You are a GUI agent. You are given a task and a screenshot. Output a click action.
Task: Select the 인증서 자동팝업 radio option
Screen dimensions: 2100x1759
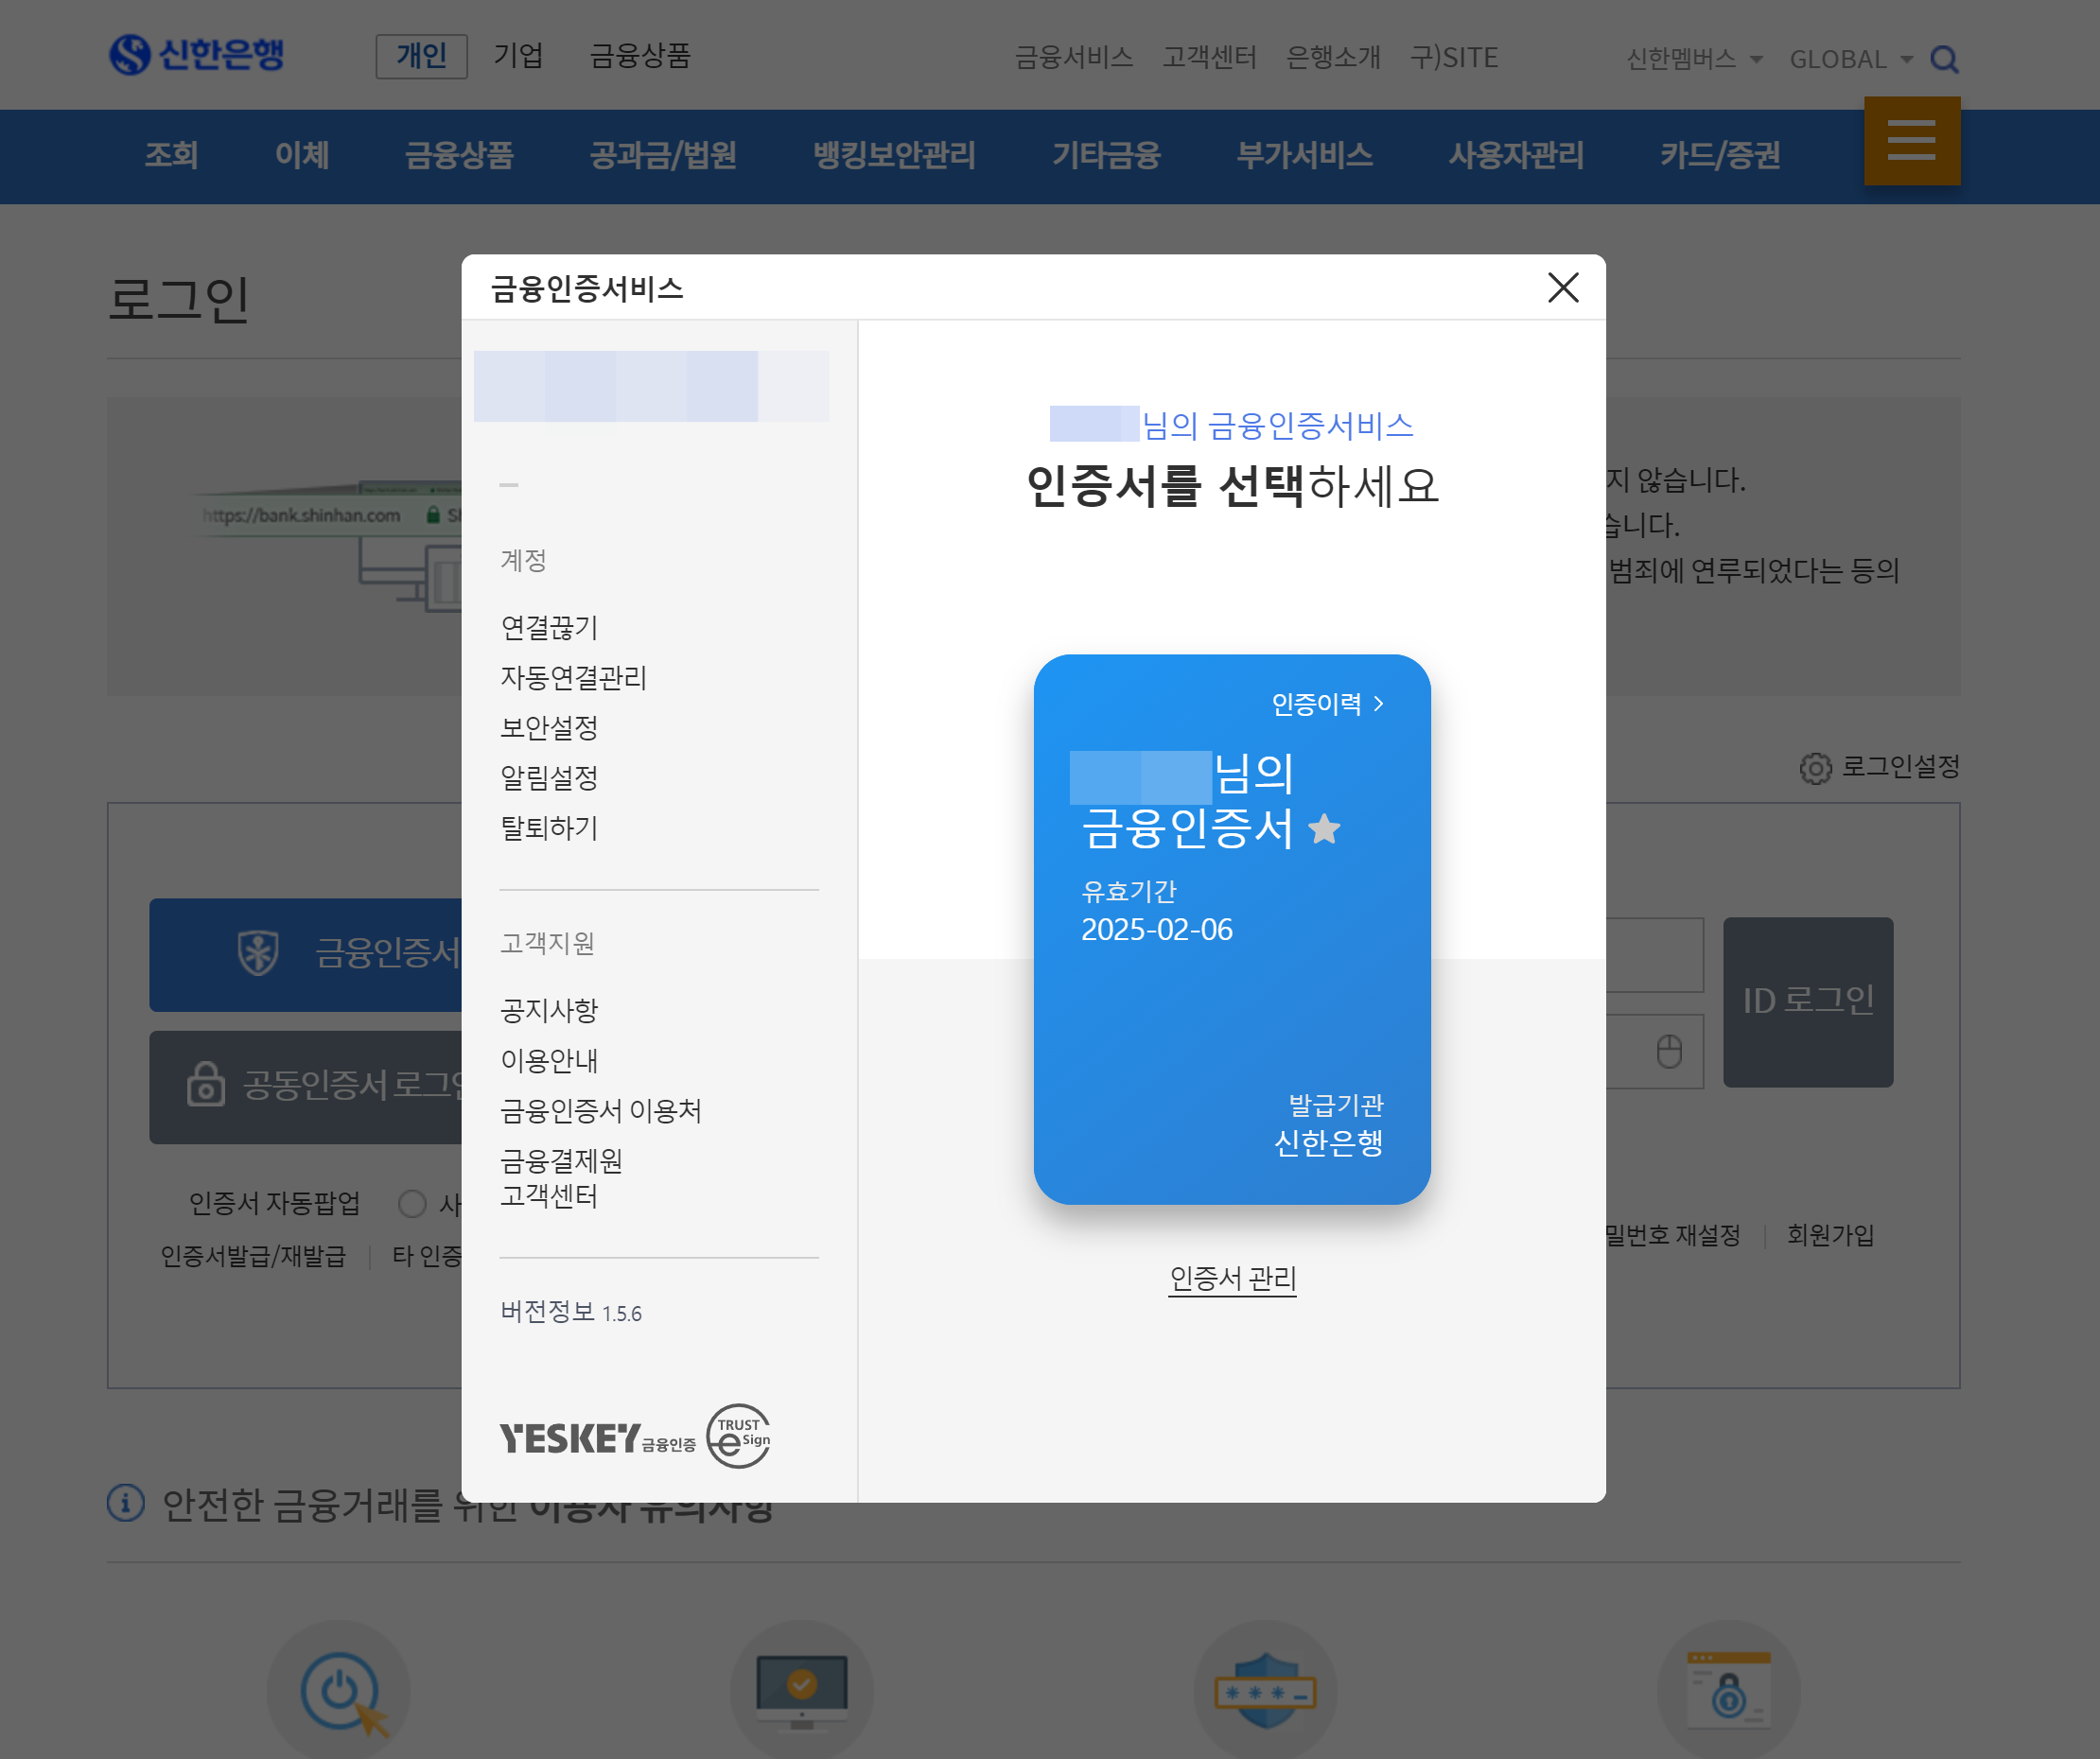[412, 1203]
